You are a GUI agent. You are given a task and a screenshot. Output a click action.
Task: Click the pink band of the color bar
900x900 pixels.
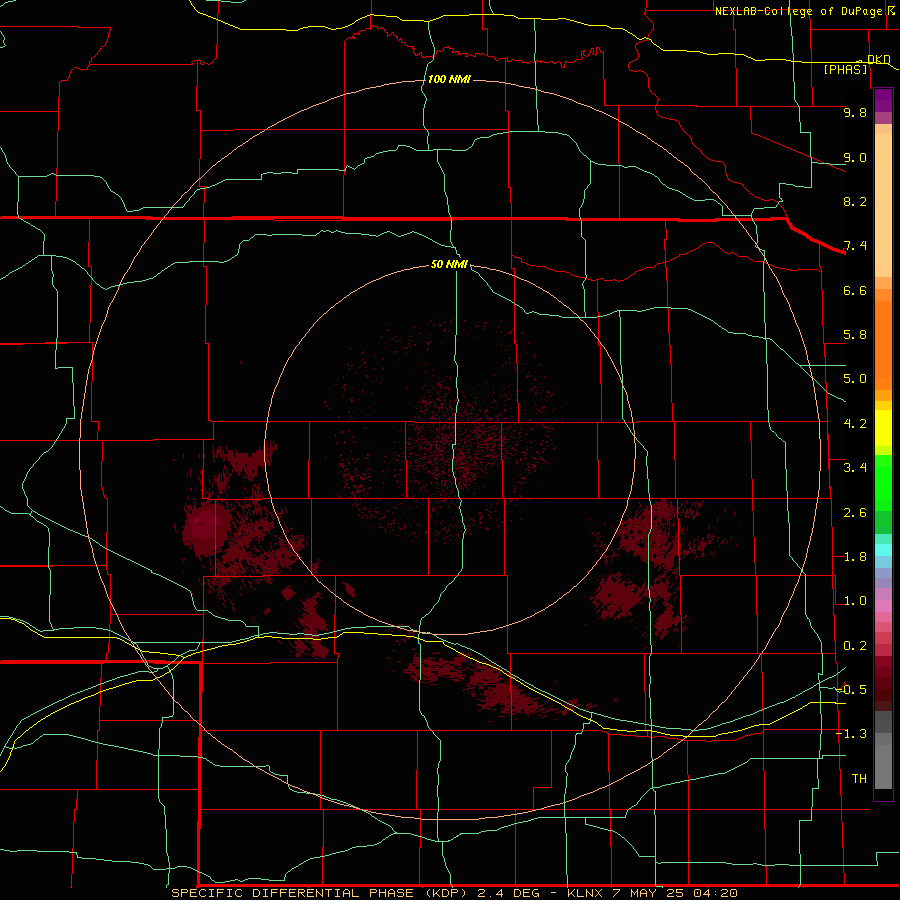click(883, 606)
